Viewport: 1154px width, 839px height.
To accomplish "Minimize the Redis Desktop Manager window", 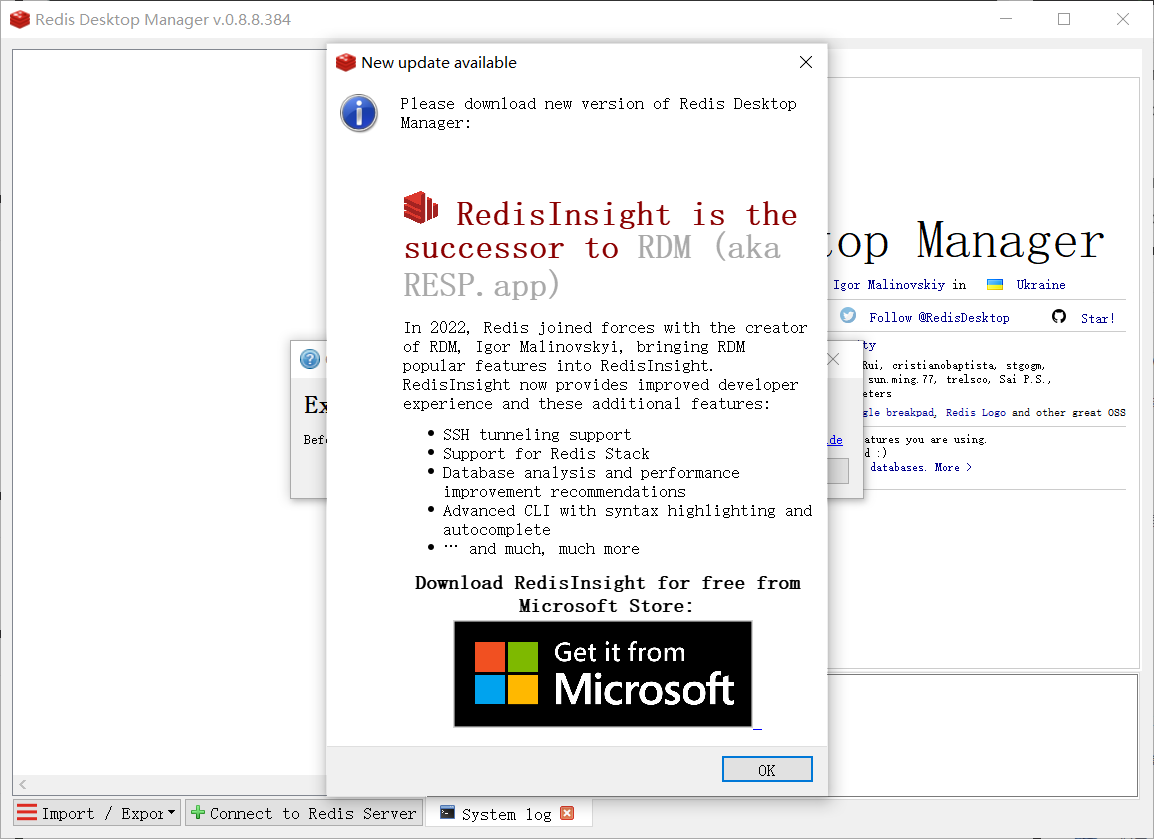I will pyautogui.click(x=1006, y=19).
